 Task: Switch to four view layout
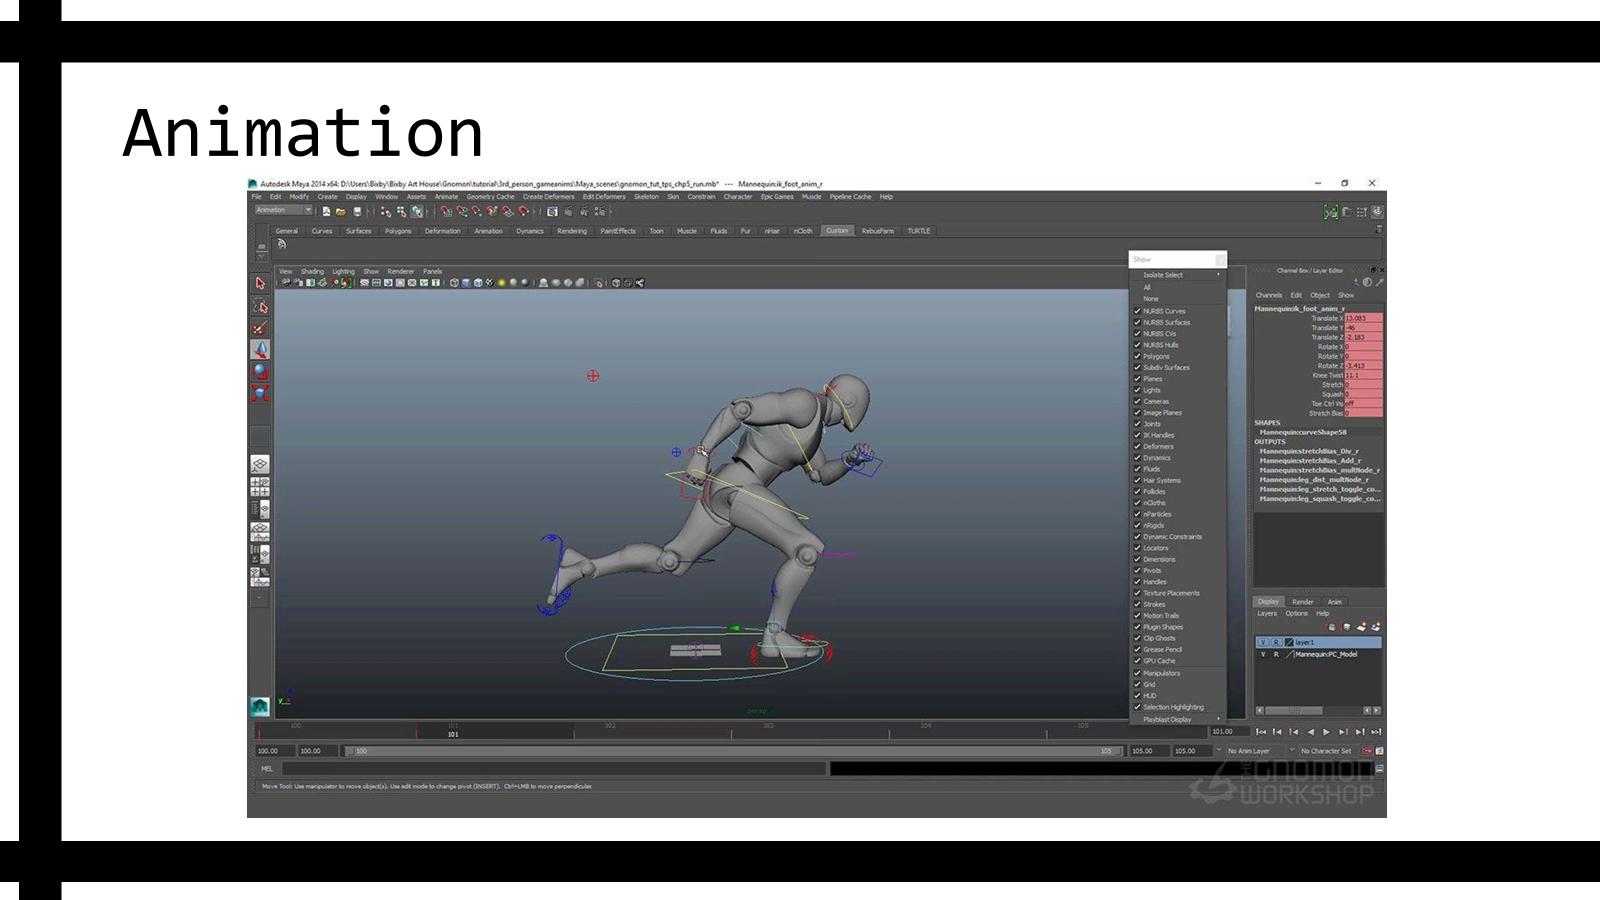click(260, 487)
